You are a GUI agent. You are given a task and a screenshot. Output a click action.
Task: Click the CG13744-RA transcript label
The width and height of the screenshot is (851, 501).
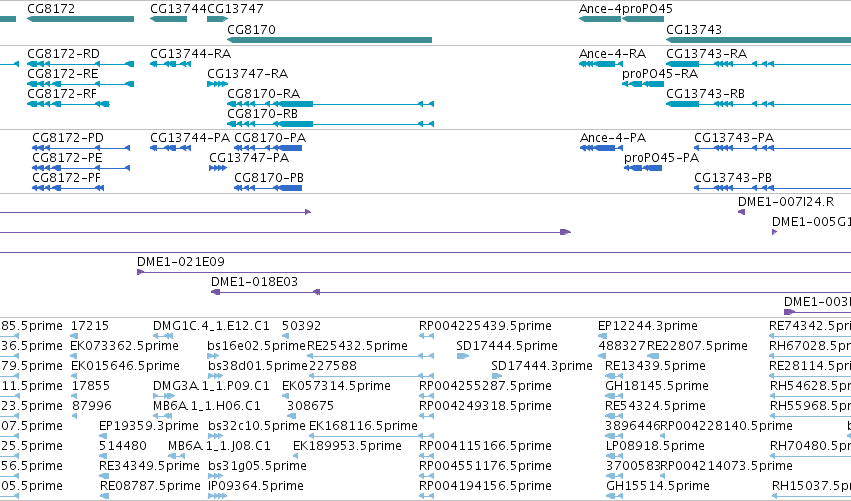point(190,54)
